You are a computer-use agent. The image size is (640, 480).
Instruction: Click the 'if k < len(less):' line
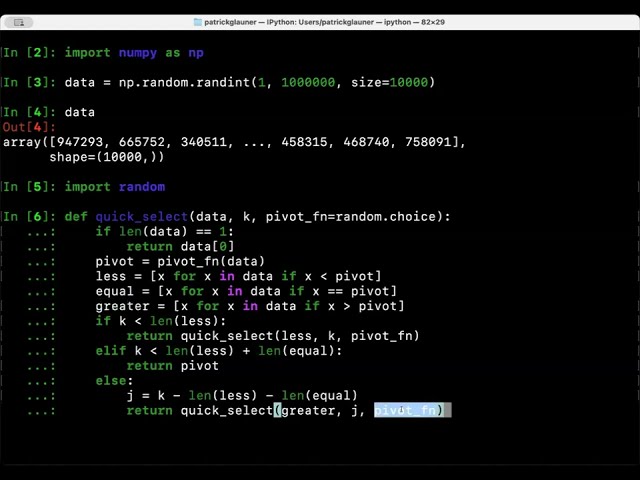coord(160,321)
